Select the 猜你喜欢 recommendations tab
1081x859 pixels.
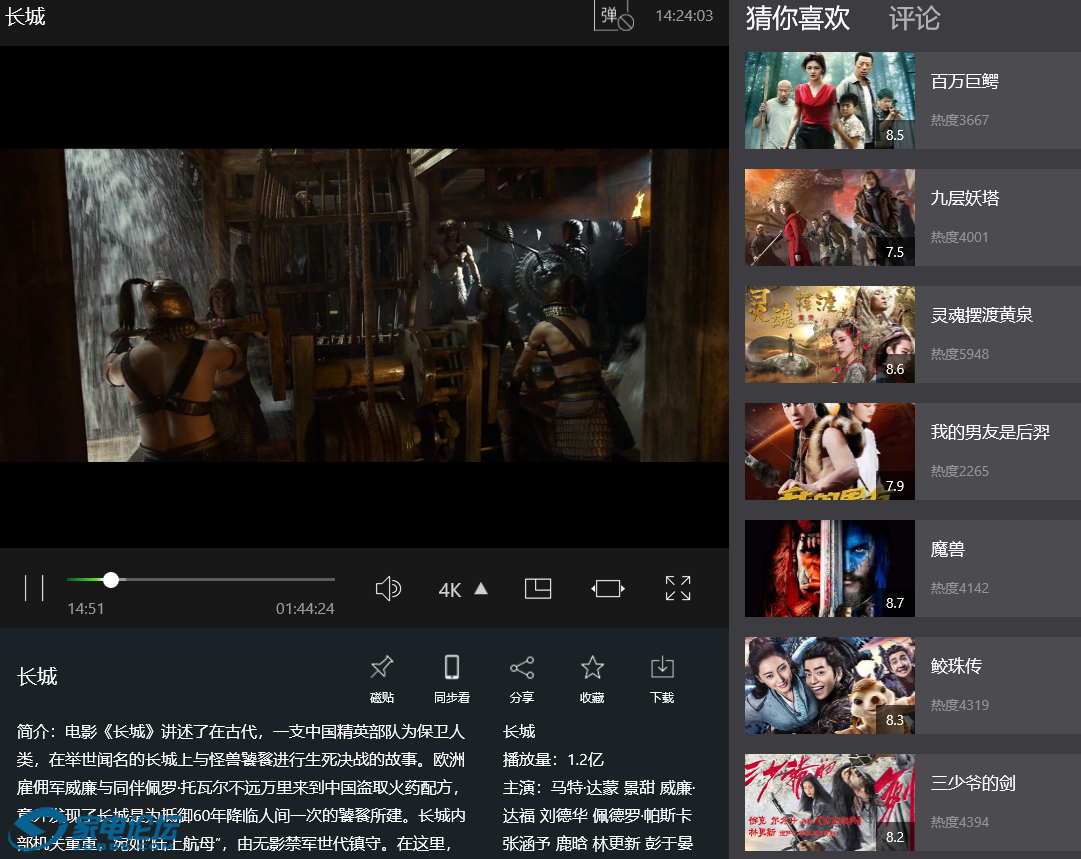[x=797, y=18]
